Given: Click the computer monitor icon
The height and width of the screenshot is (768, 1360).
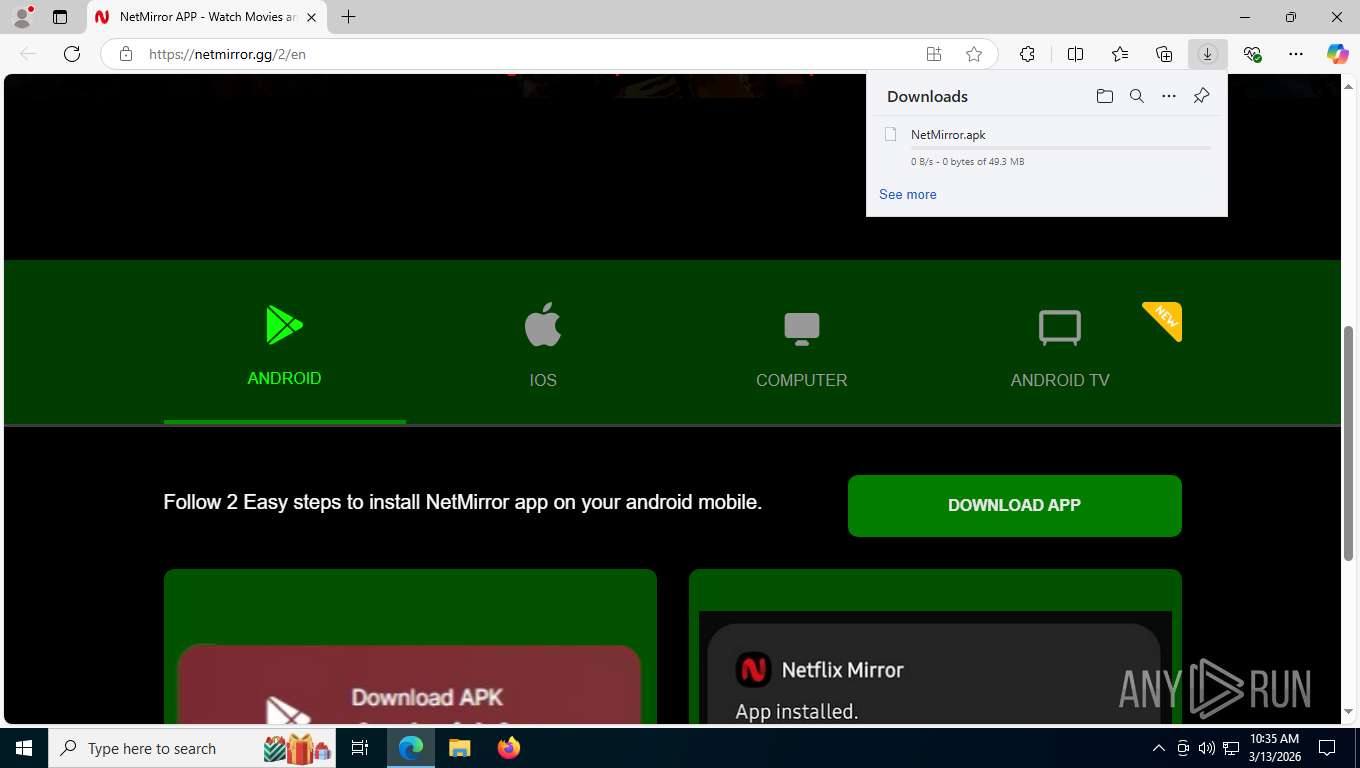Looking at the screenshot, I should click(801, 329).
